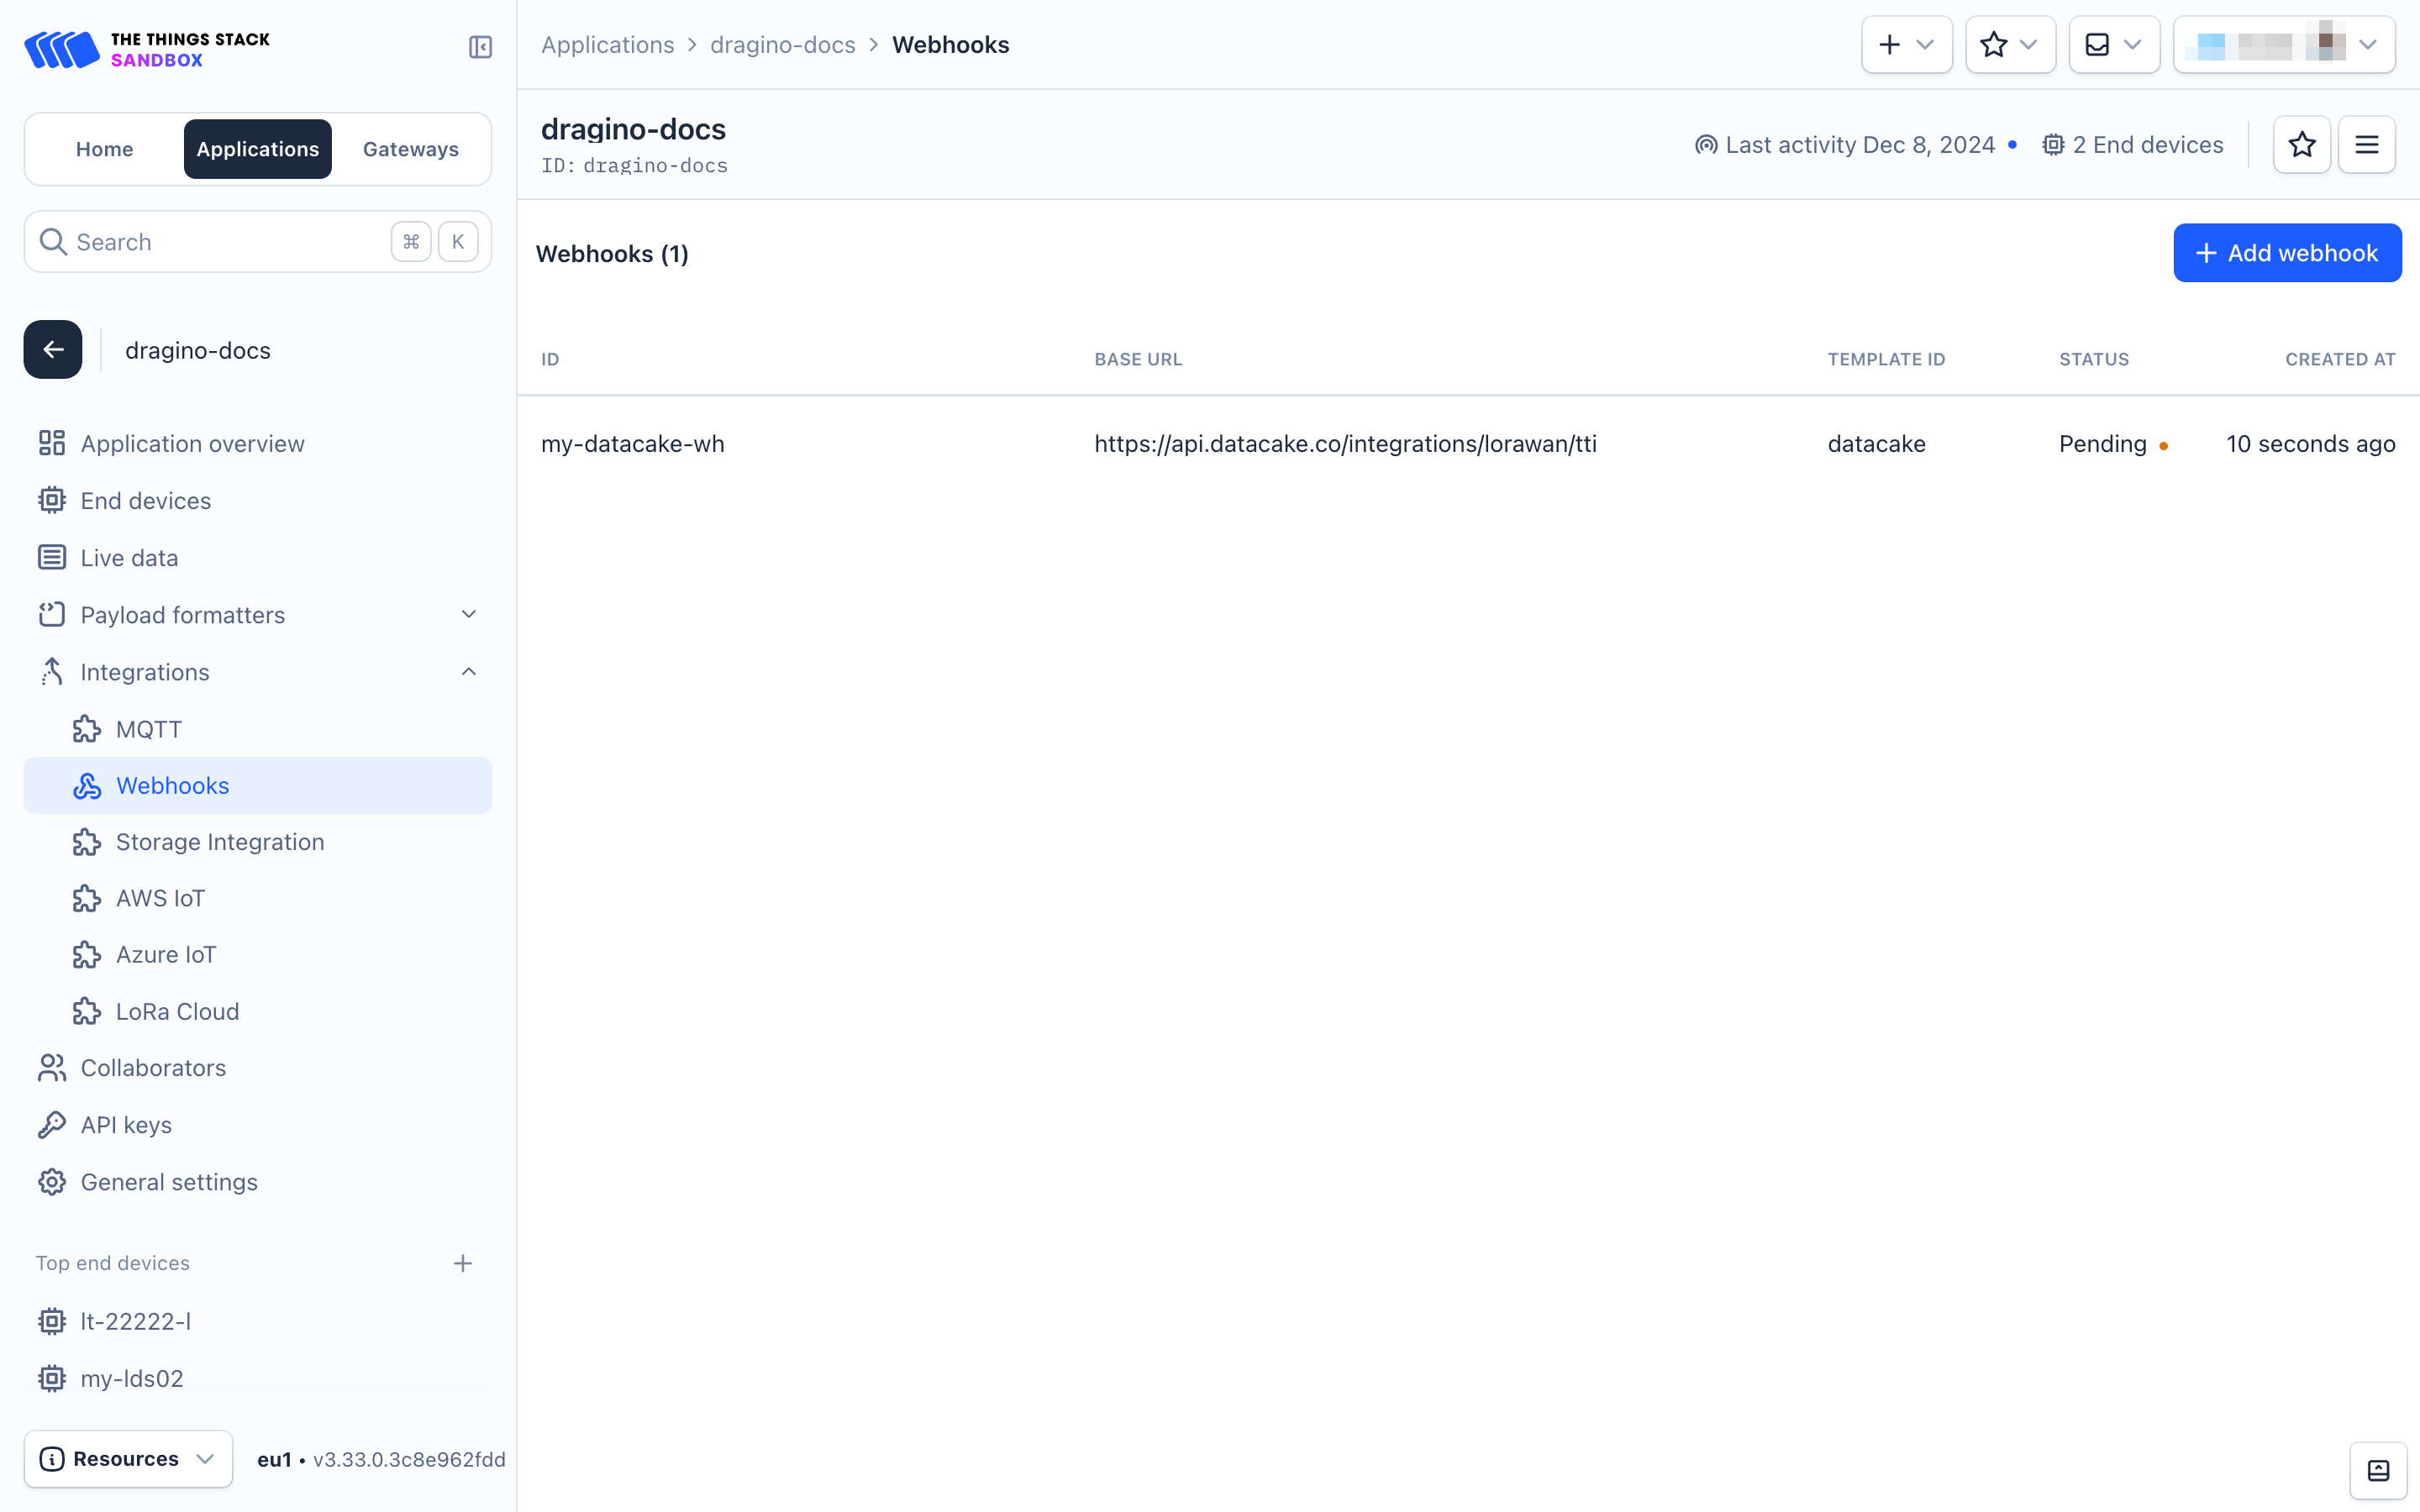Click the Webhooks integration icon in sidebar
The image size is (2420, 1512).
pyautogui.click(x=87, y=785)
